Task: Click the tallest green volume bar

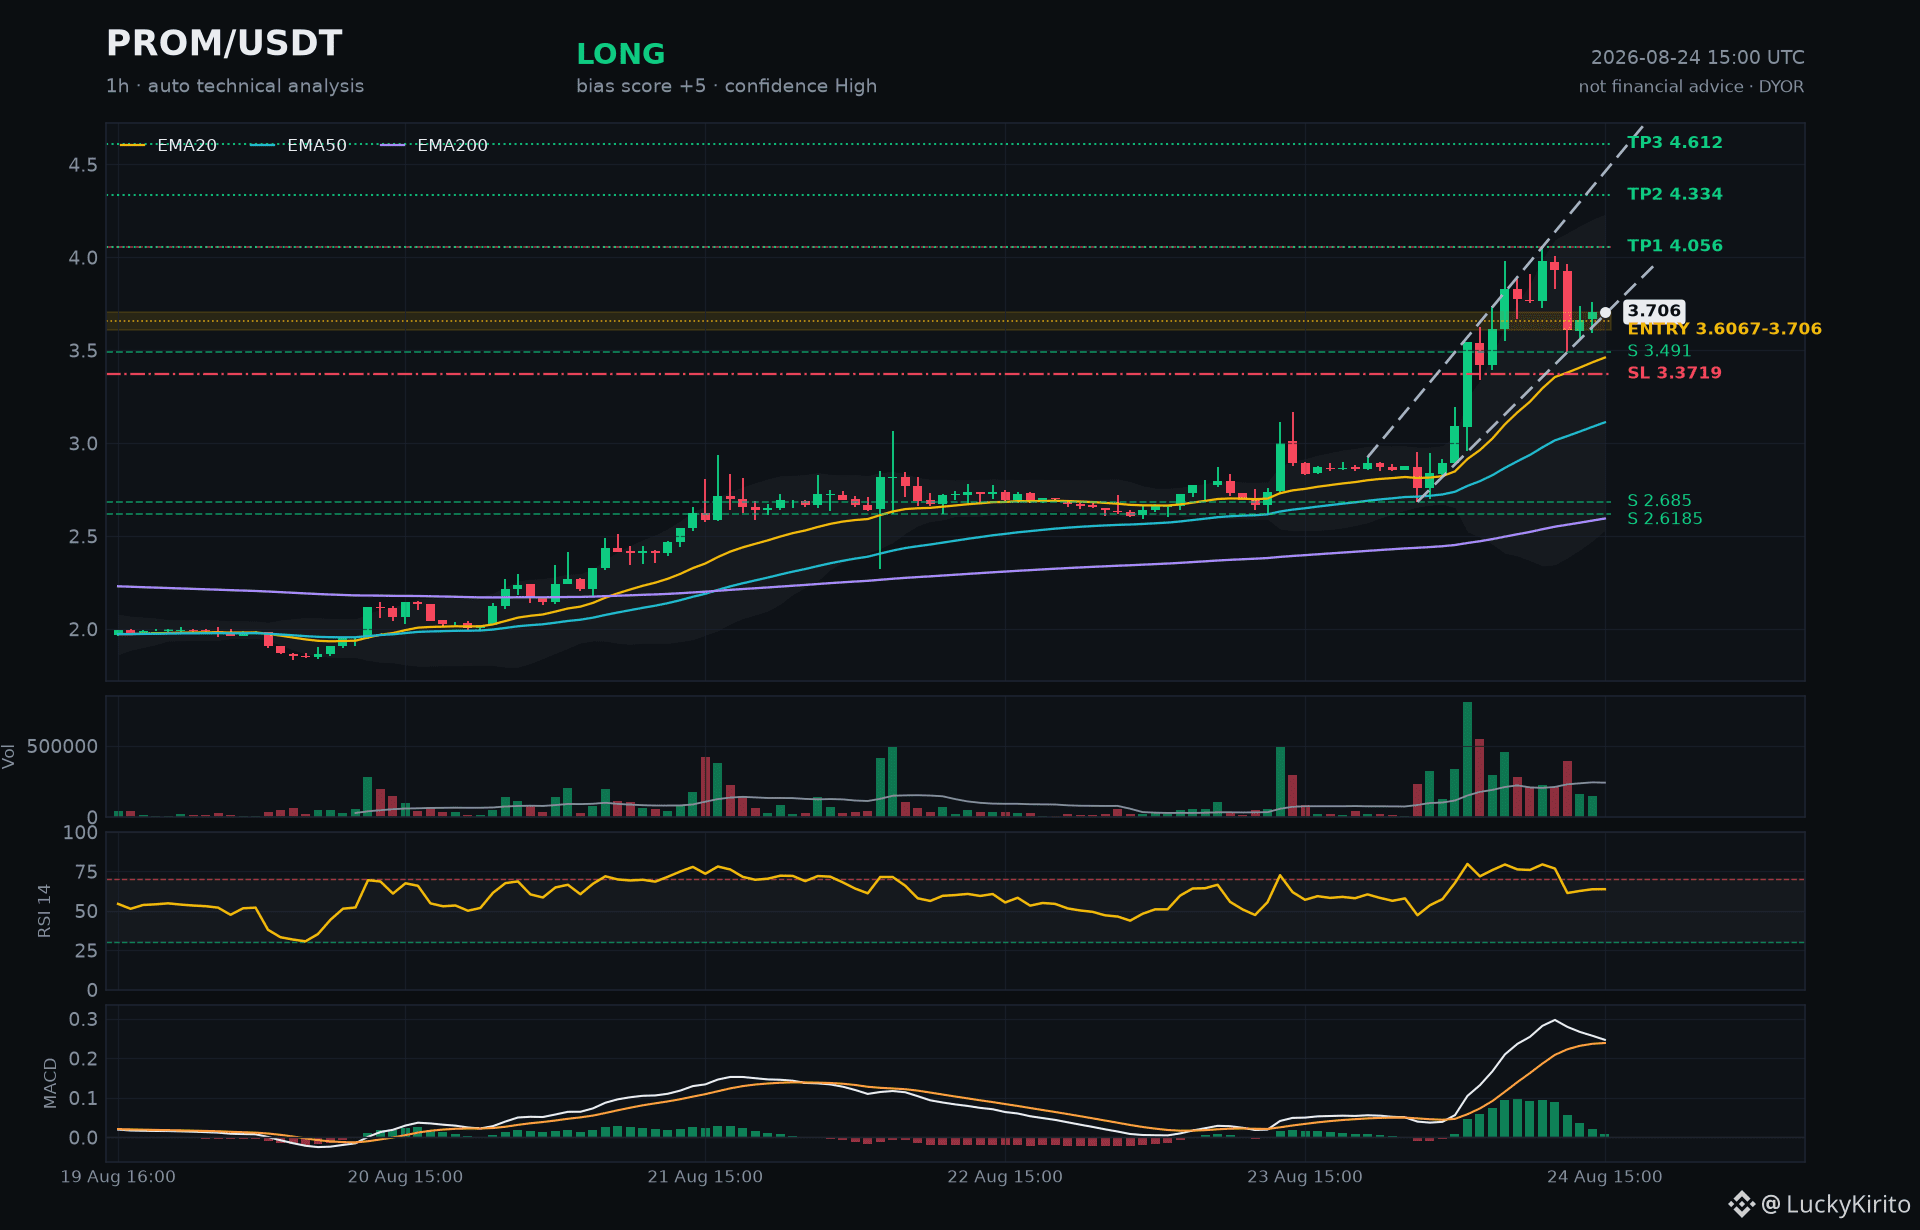Action: tap(1467, 759)
